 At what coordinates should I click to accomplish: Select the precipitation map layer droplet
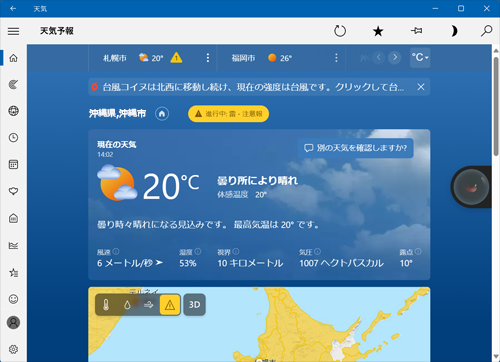click(x=127, y=305)
